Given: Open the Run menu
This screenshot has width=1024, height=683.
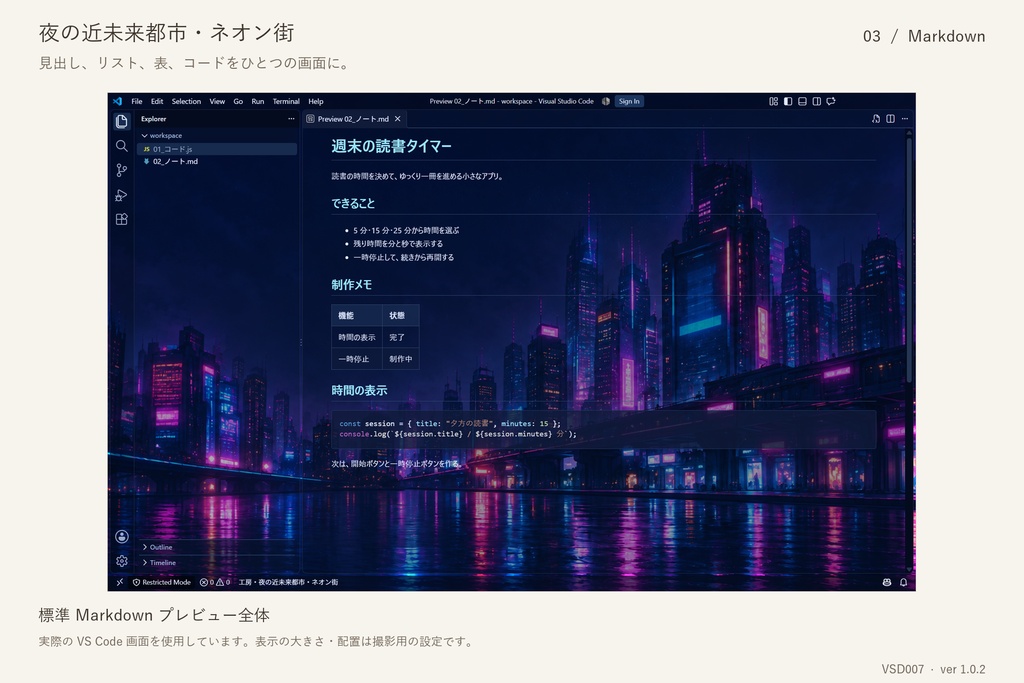Looking at the screenshot, I should [x=258, y=101].
